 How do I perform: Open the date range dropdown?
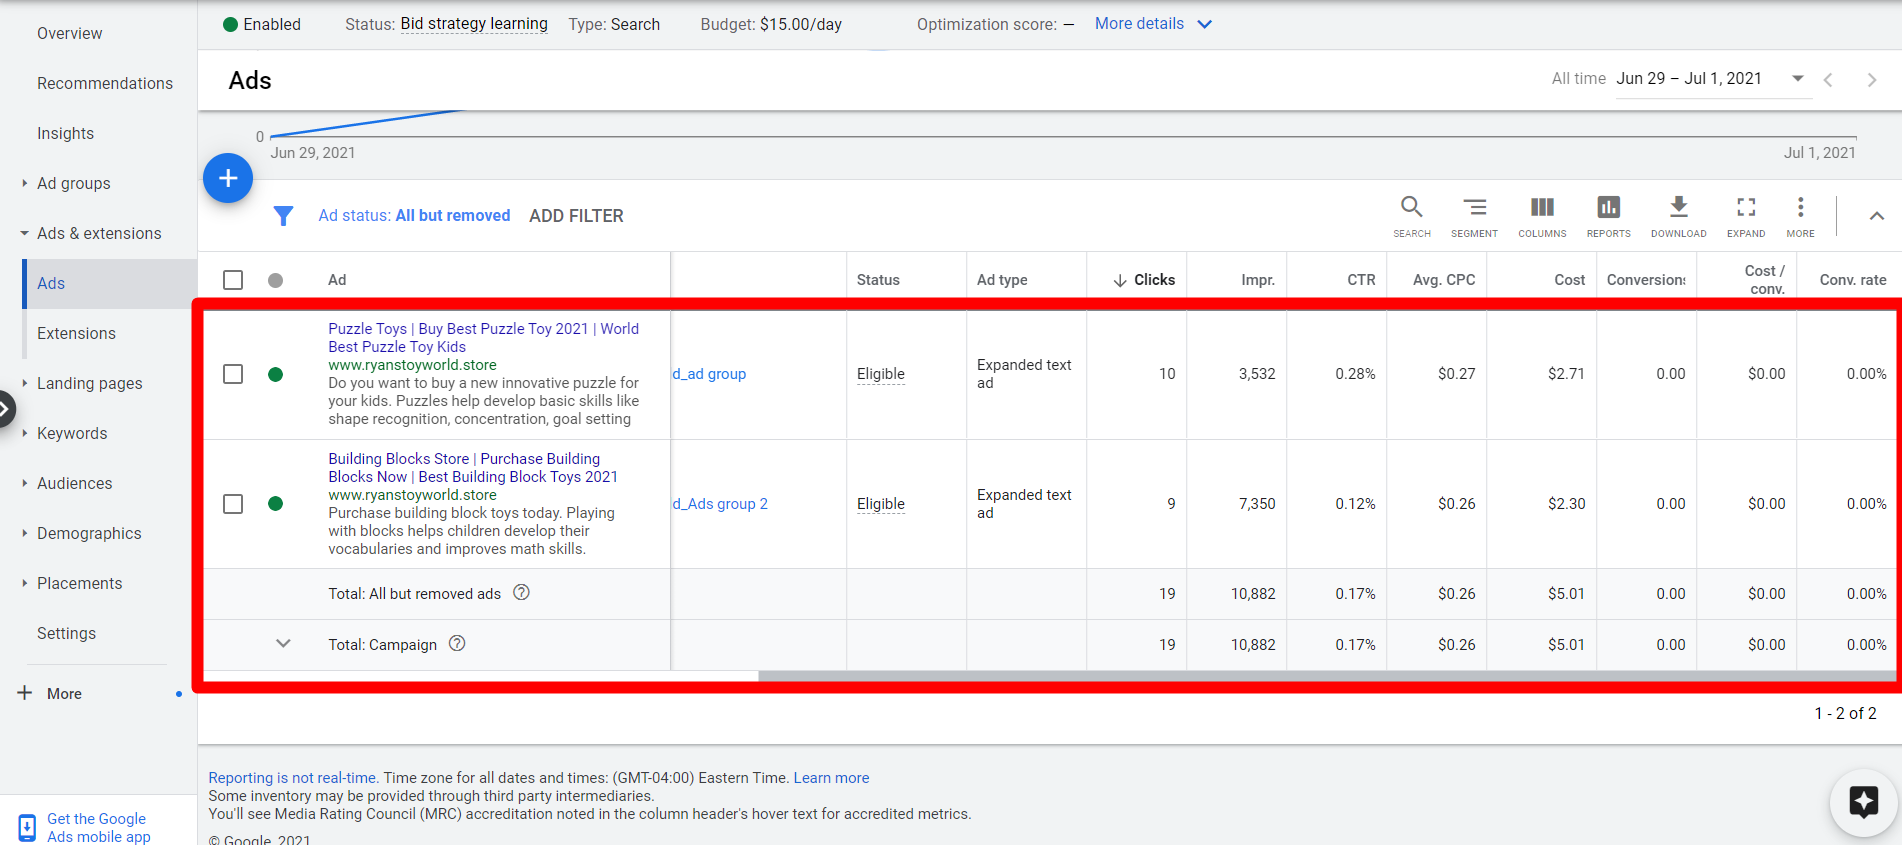(x=1797, y=79)
